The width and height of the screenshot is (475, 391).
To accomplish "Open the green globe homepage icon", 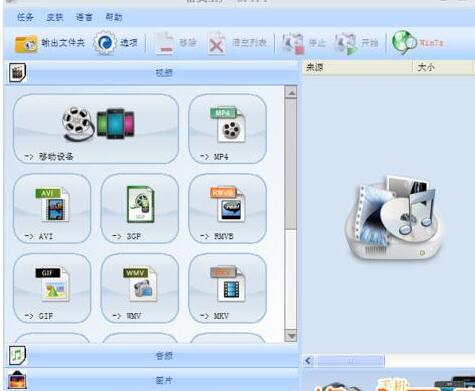I will pos(404,42).
